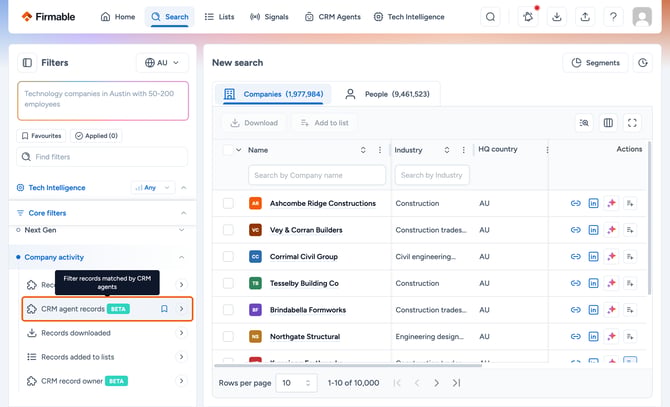Image resolution: width=670 pixels, height=407 pixels.
Task: Click AI sparkle icon for Vey & Corran Builders
Action: [x=611, y=230]
